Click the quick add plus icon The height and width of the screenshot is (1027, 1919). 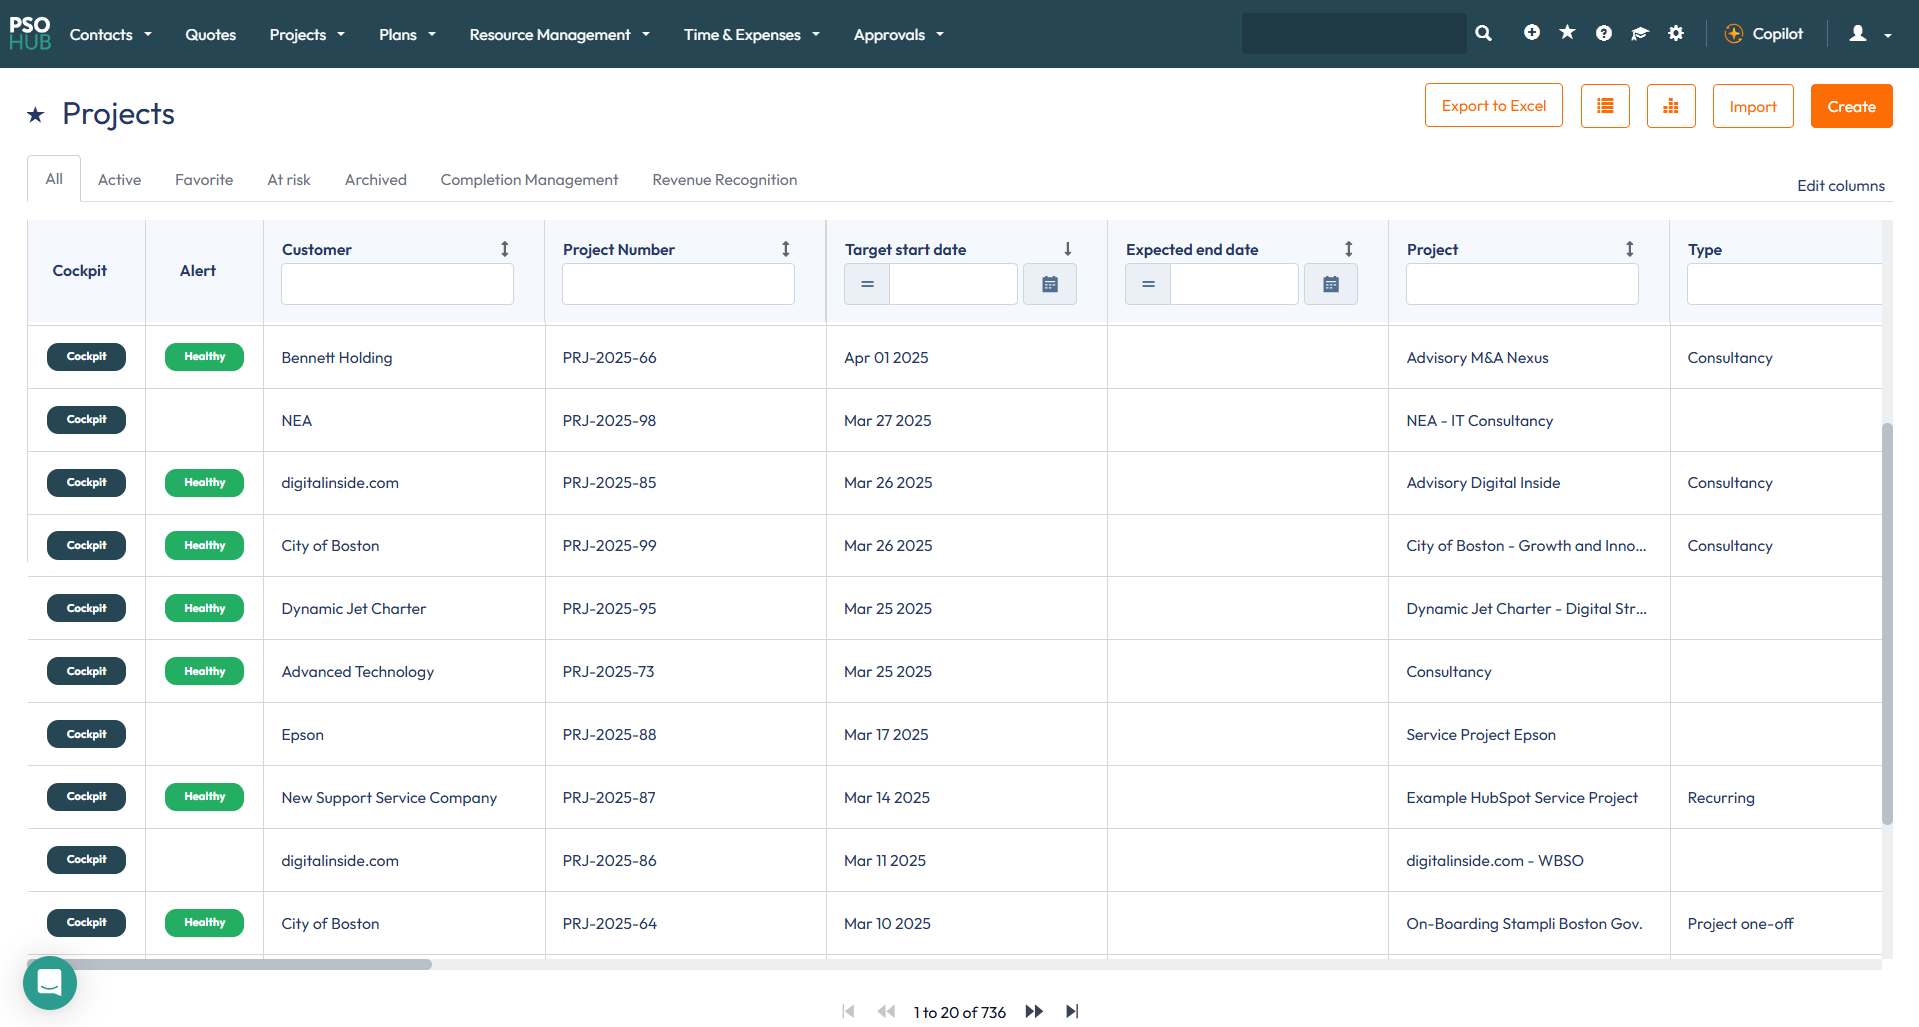[1531, 33]
